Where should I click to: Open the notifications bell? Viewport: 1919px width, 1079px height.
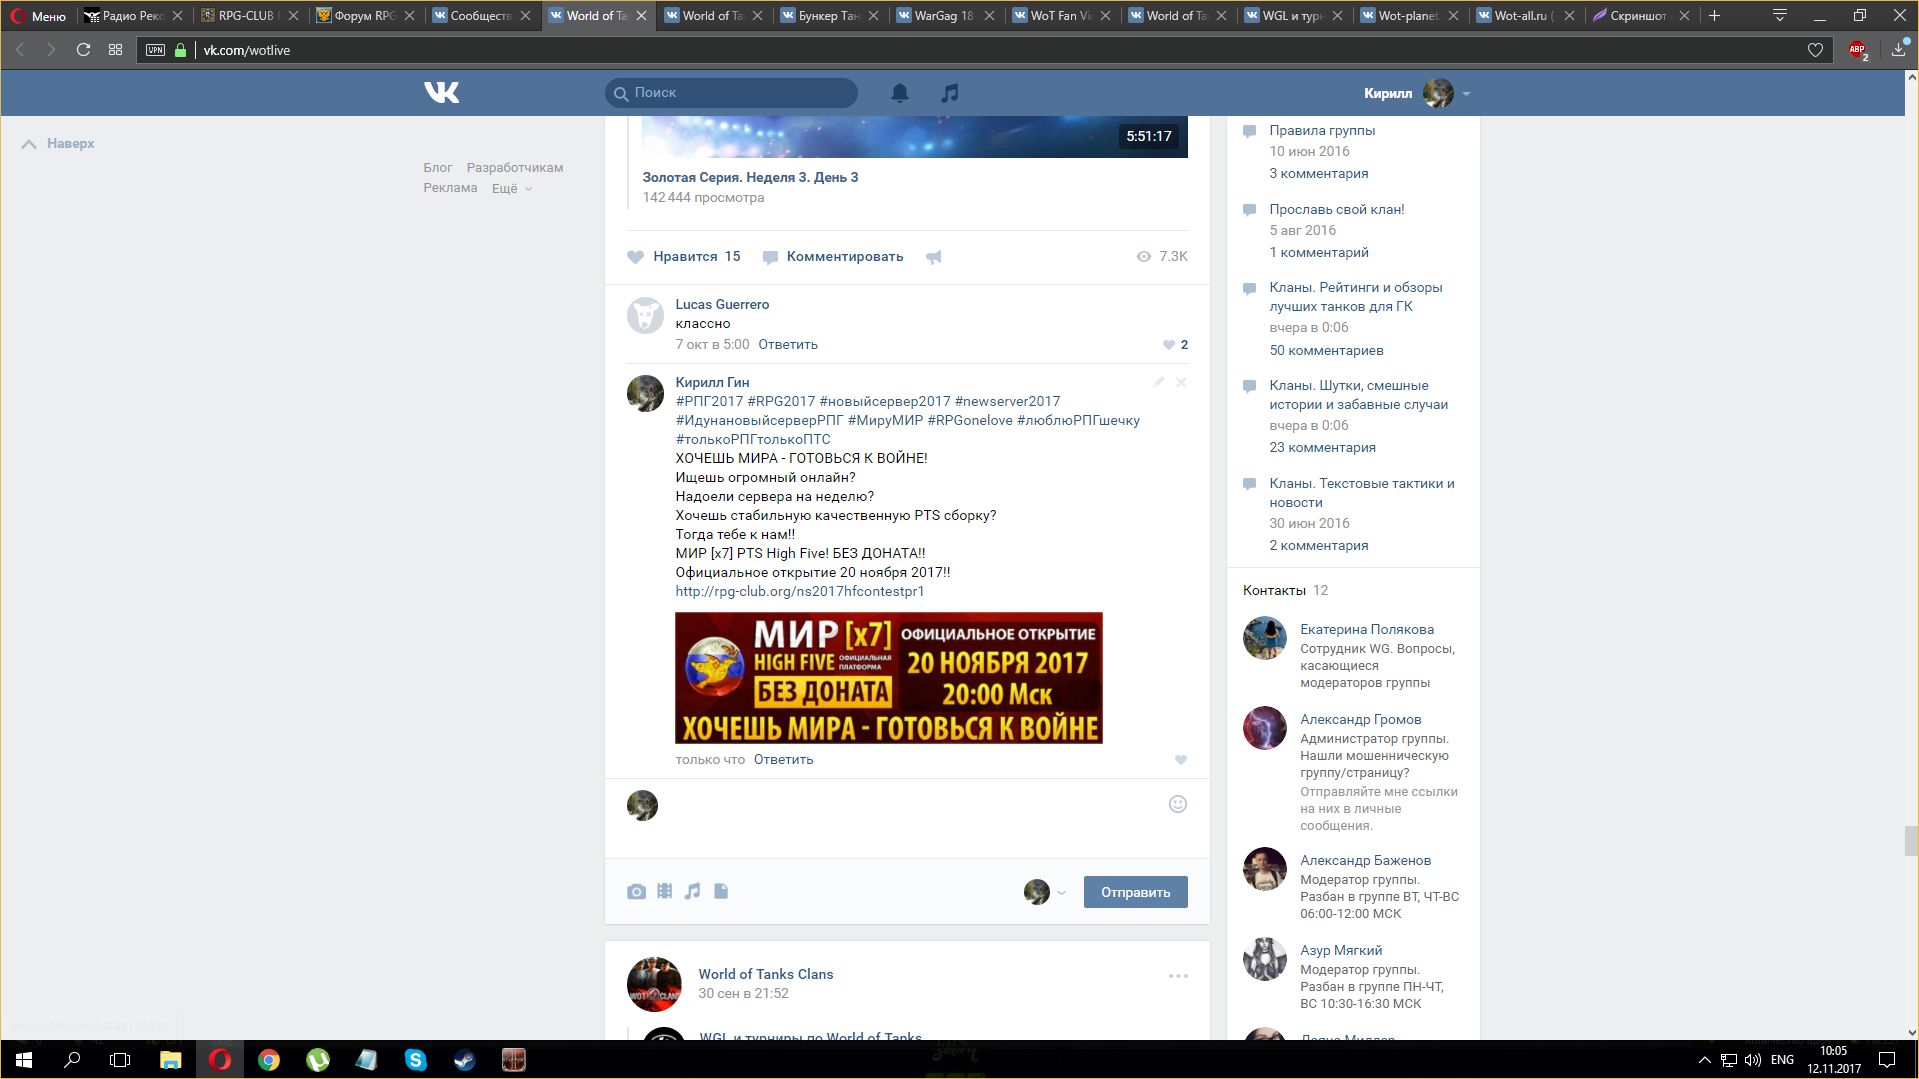coord(900,93)
